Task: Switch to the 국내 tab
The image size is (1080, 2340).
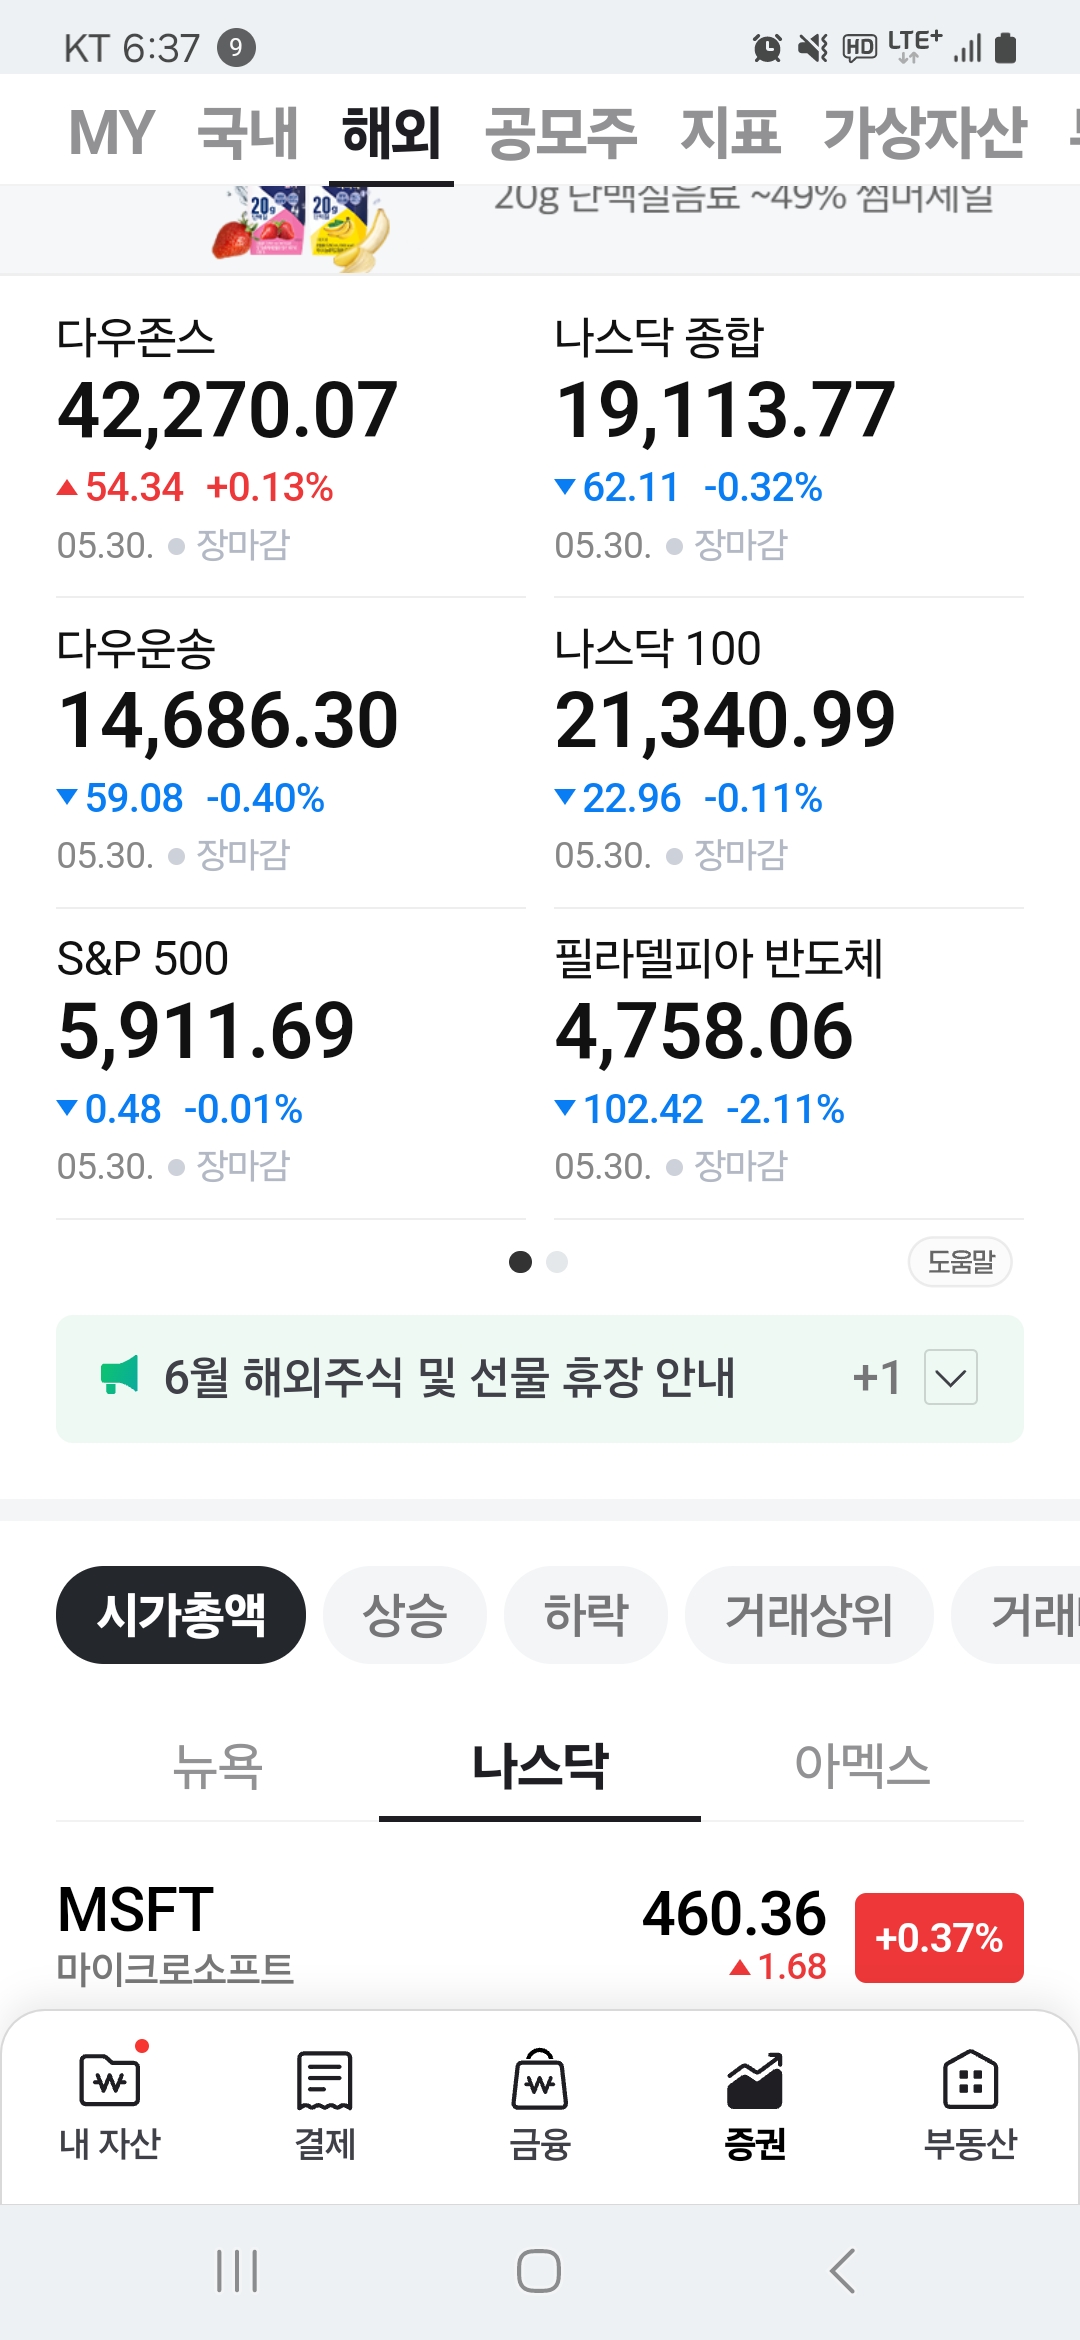Action: coord(248,132)
